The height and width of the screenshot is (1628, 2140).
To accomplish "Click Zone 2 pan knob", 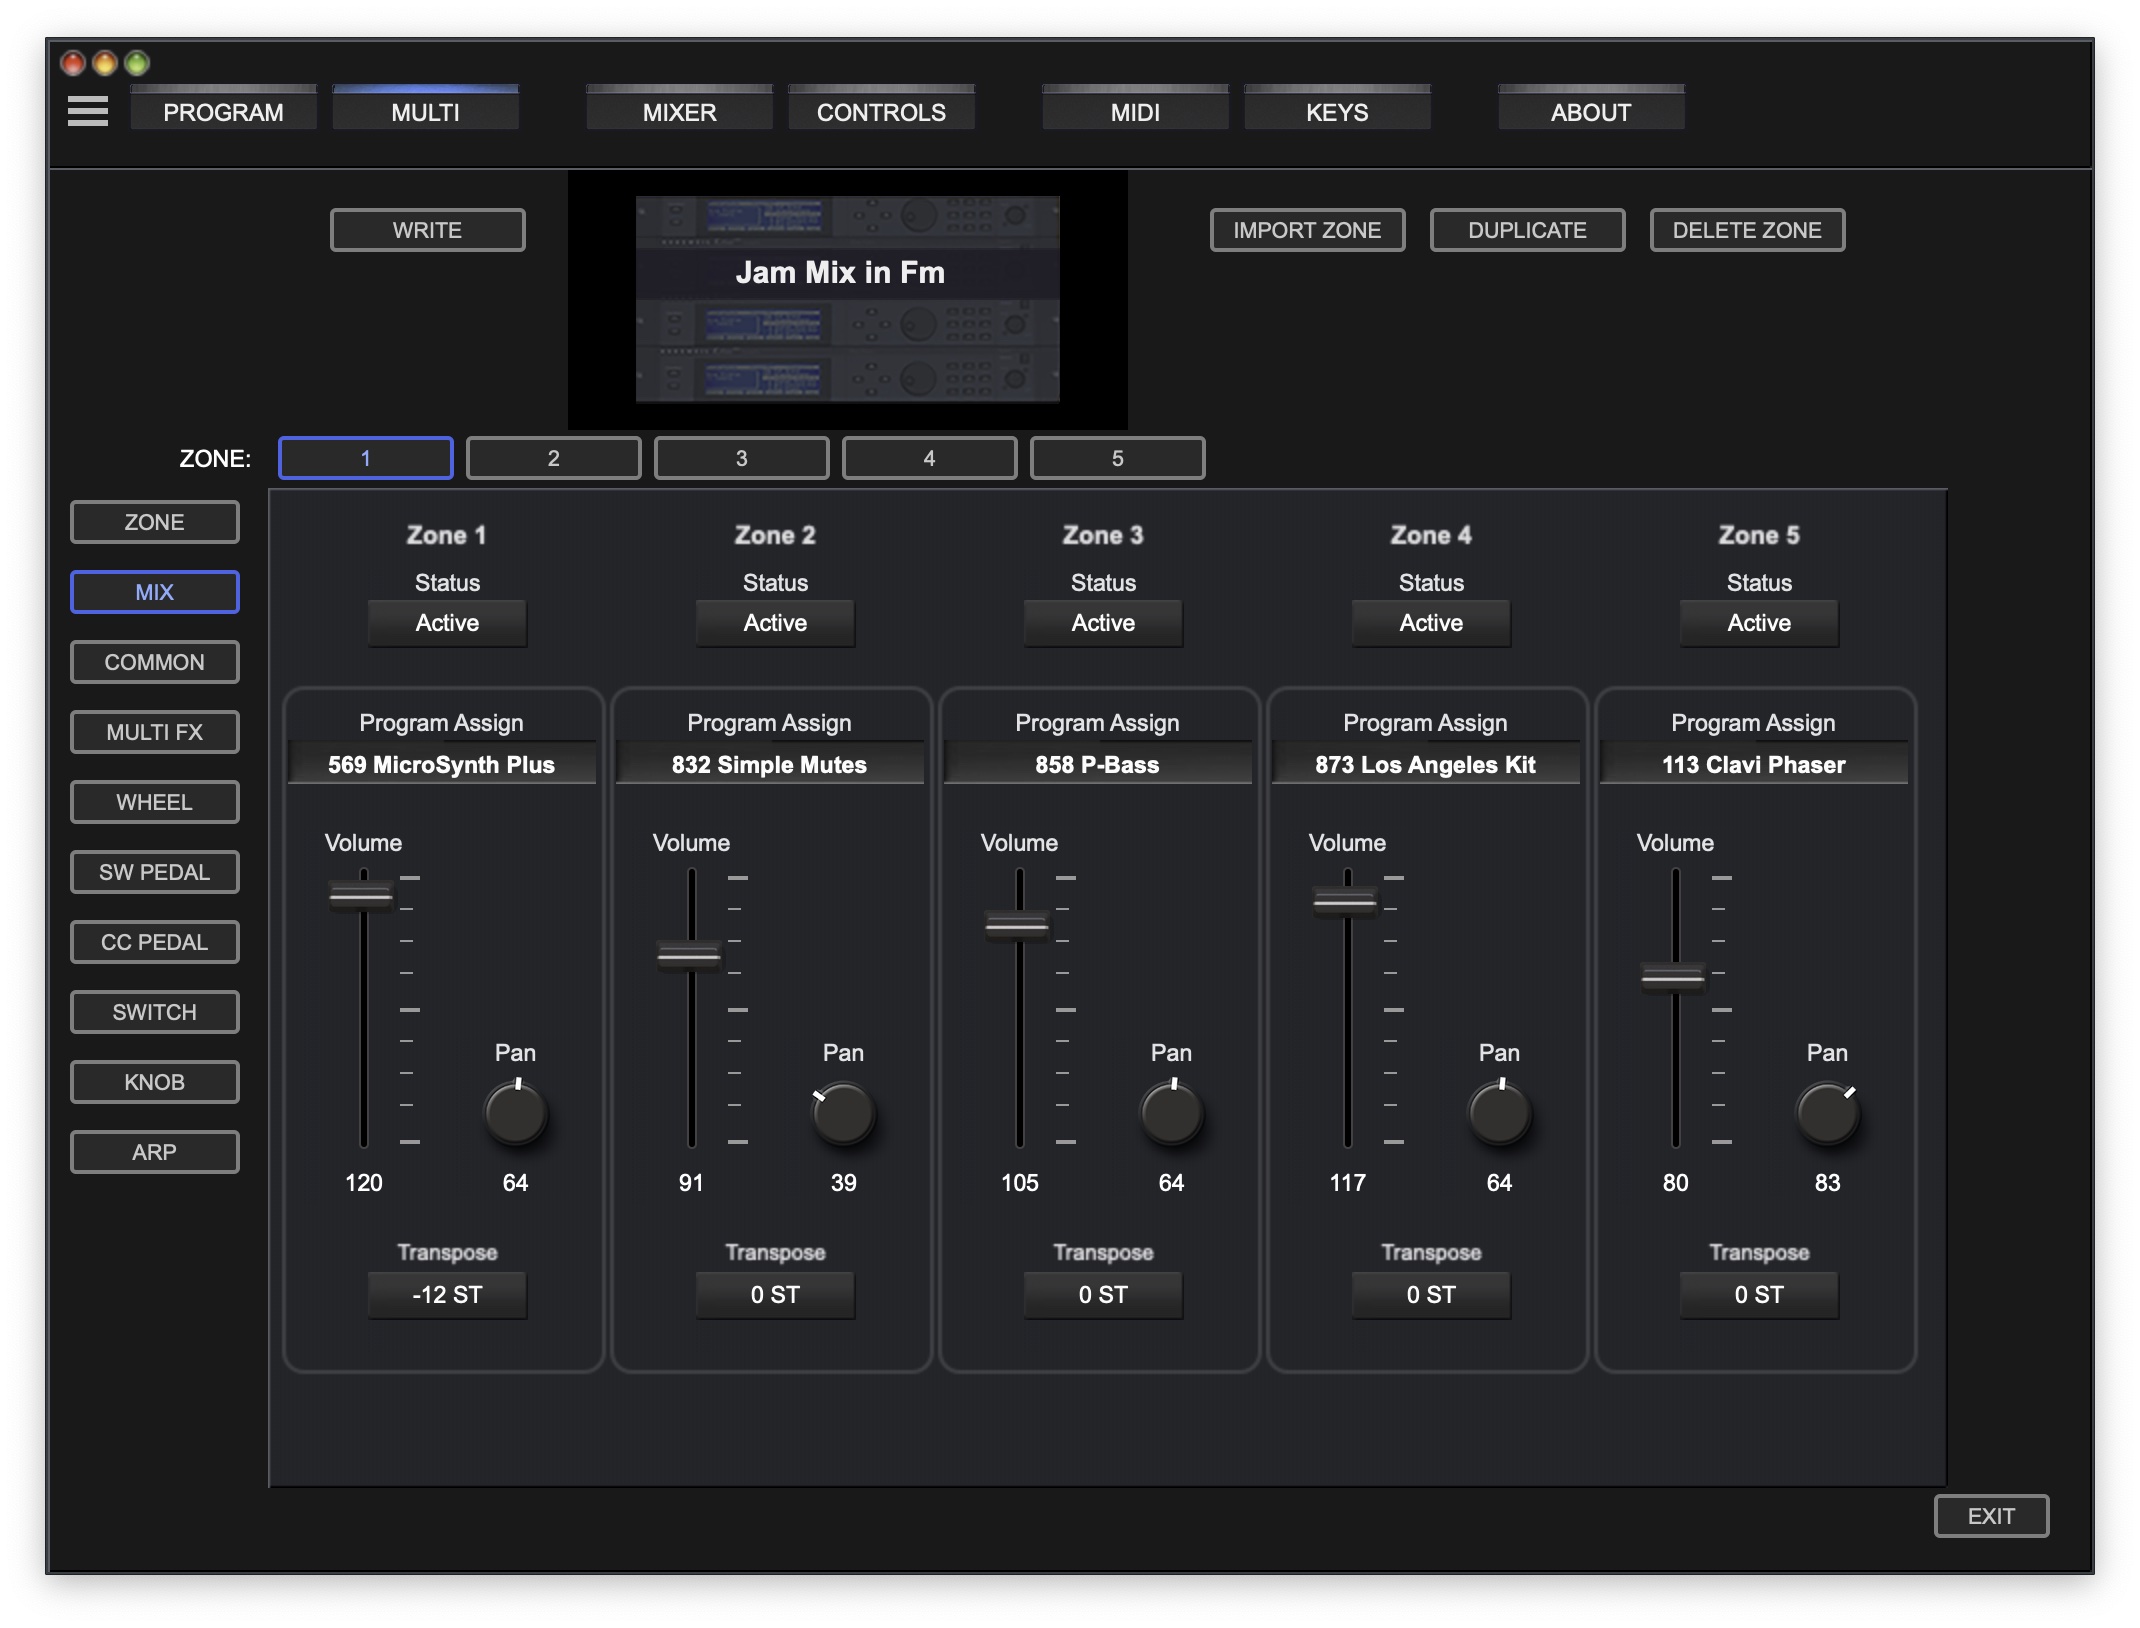I will pyautogui.click(x=843, y=1115).
